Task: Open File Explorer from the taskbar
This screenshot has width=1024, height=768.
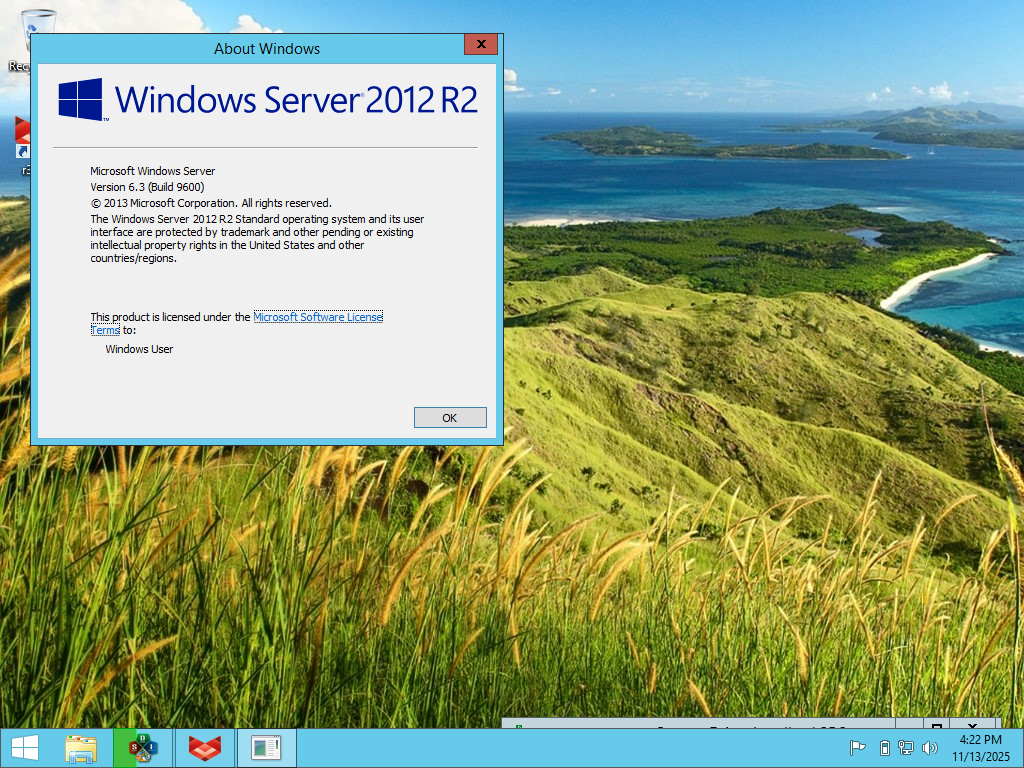Action: [81, 748]
